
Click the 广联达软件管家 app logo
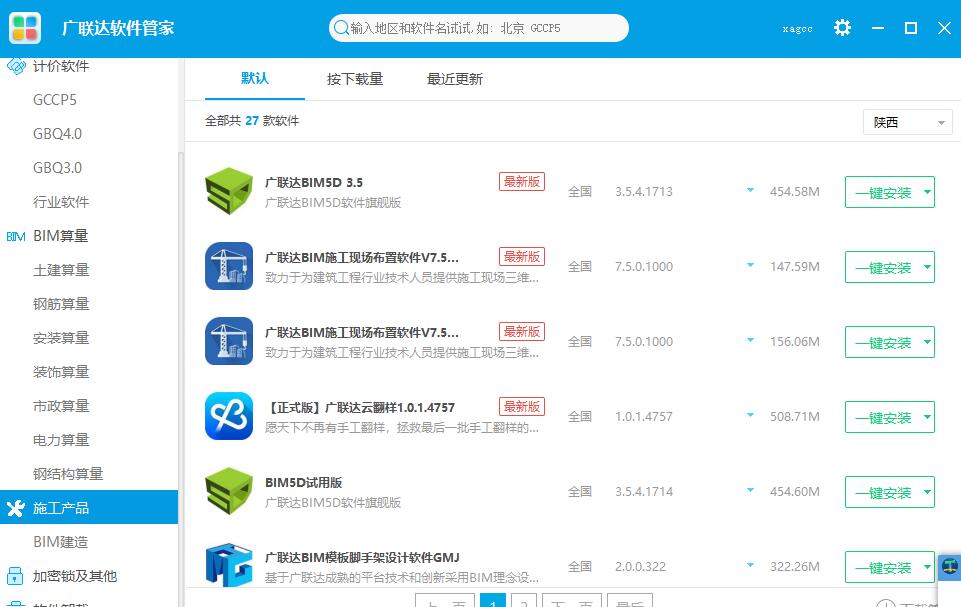[x=25, y=28]
